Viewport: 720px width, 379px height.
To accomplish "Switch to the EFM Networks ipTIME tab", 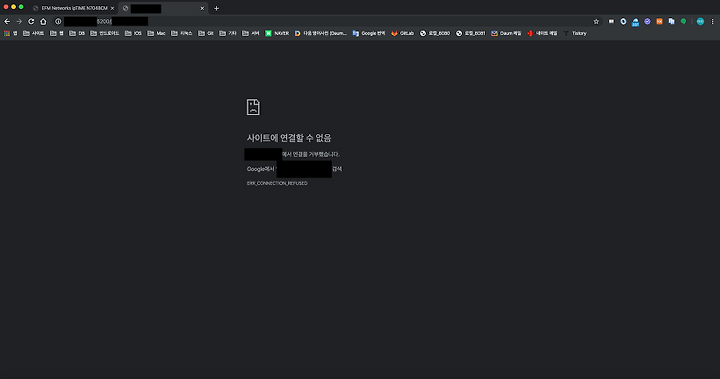I will pyautogui.click(x=73, y=8).
